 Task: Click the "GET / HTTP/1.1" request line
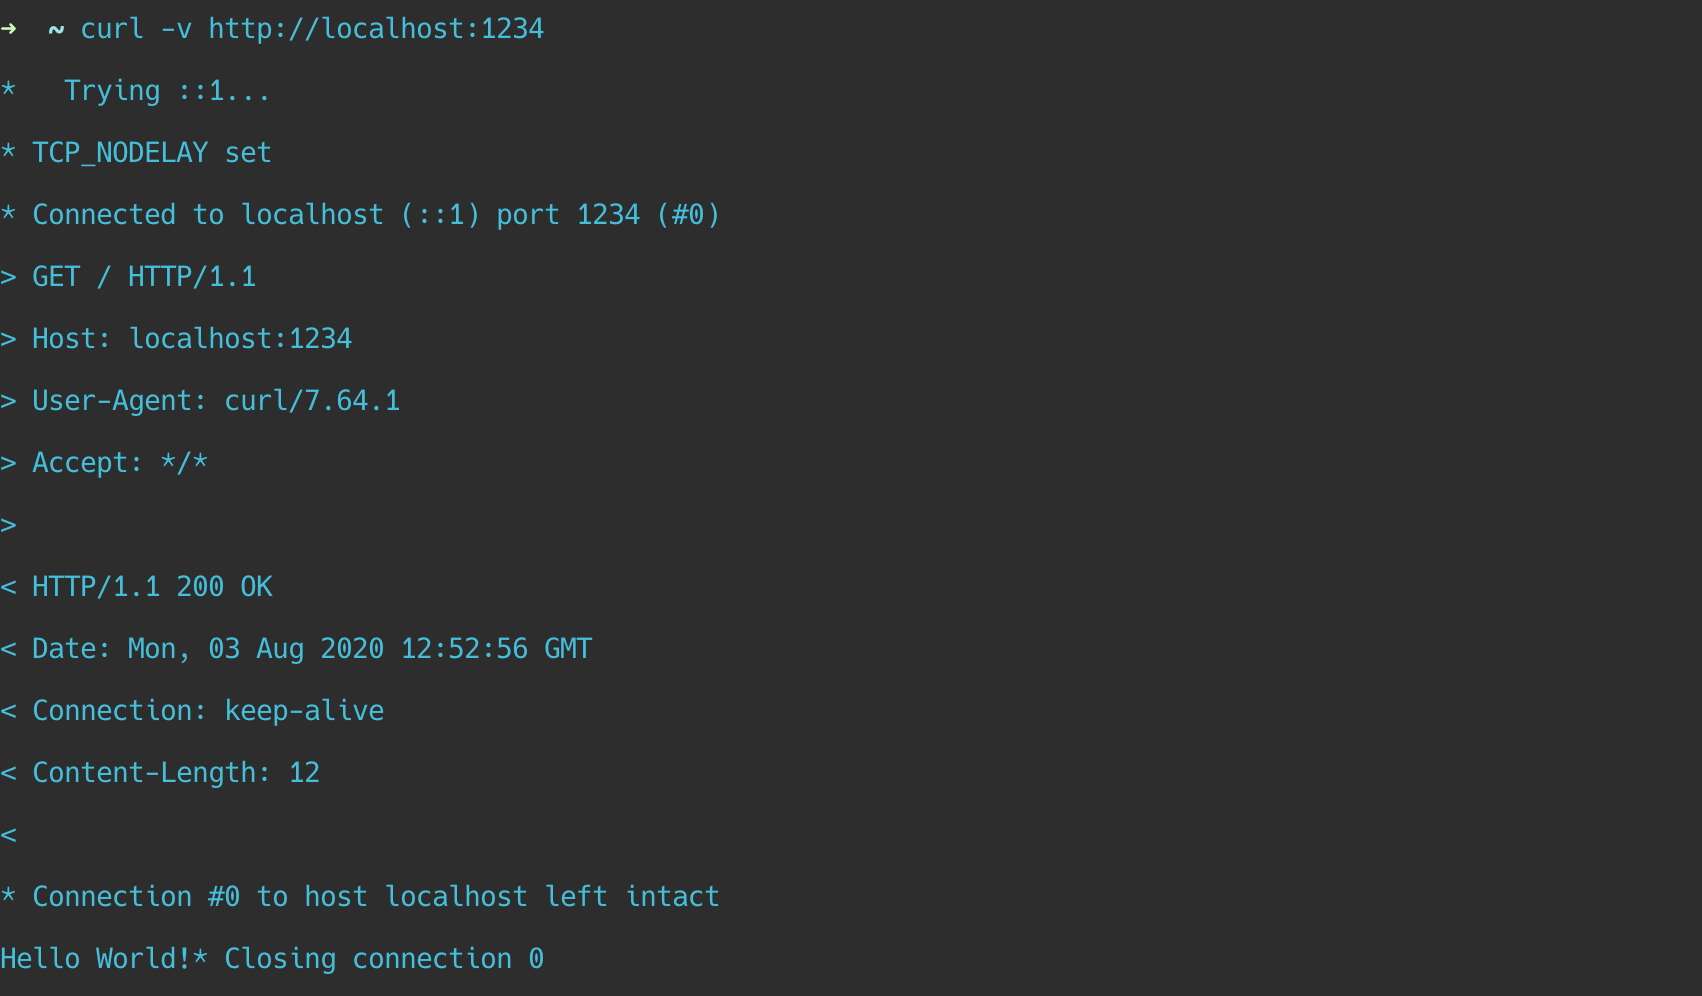144,277
